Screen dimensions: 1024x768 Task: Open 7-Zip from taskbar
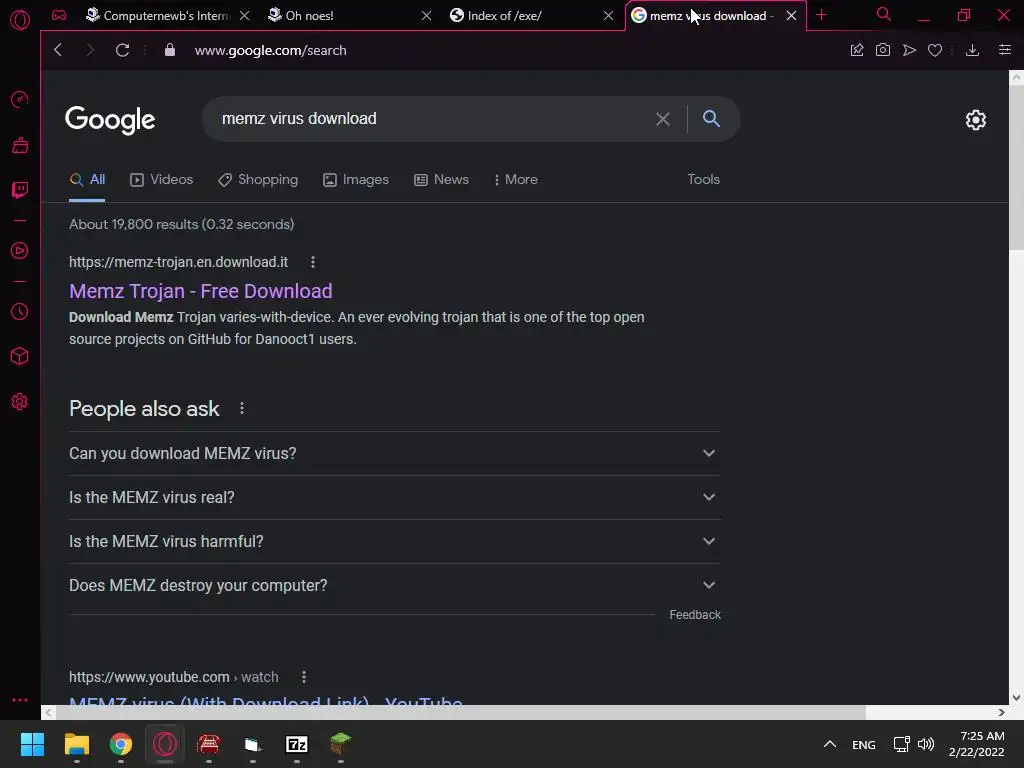coord(297,744)
